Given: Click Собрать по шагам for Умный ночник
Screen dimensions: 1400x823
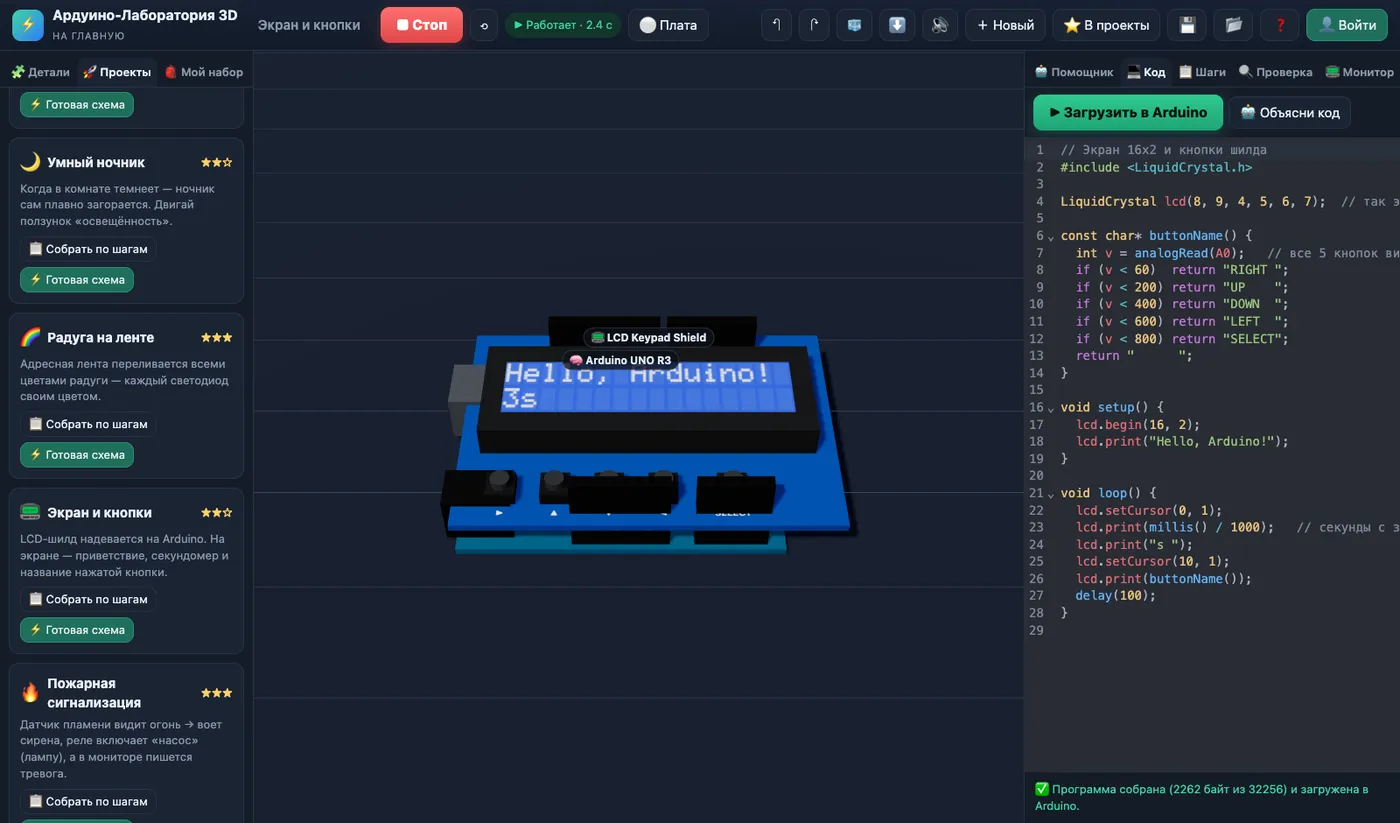Looking at the screenshot, I should pyautogui.click(x=88, y=249).
